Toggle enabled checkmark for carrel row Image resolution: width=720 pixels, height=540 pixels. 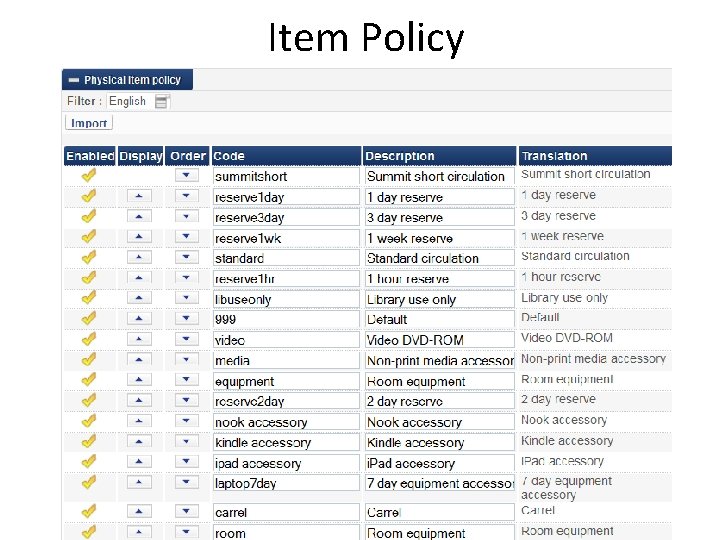point(89,512)
